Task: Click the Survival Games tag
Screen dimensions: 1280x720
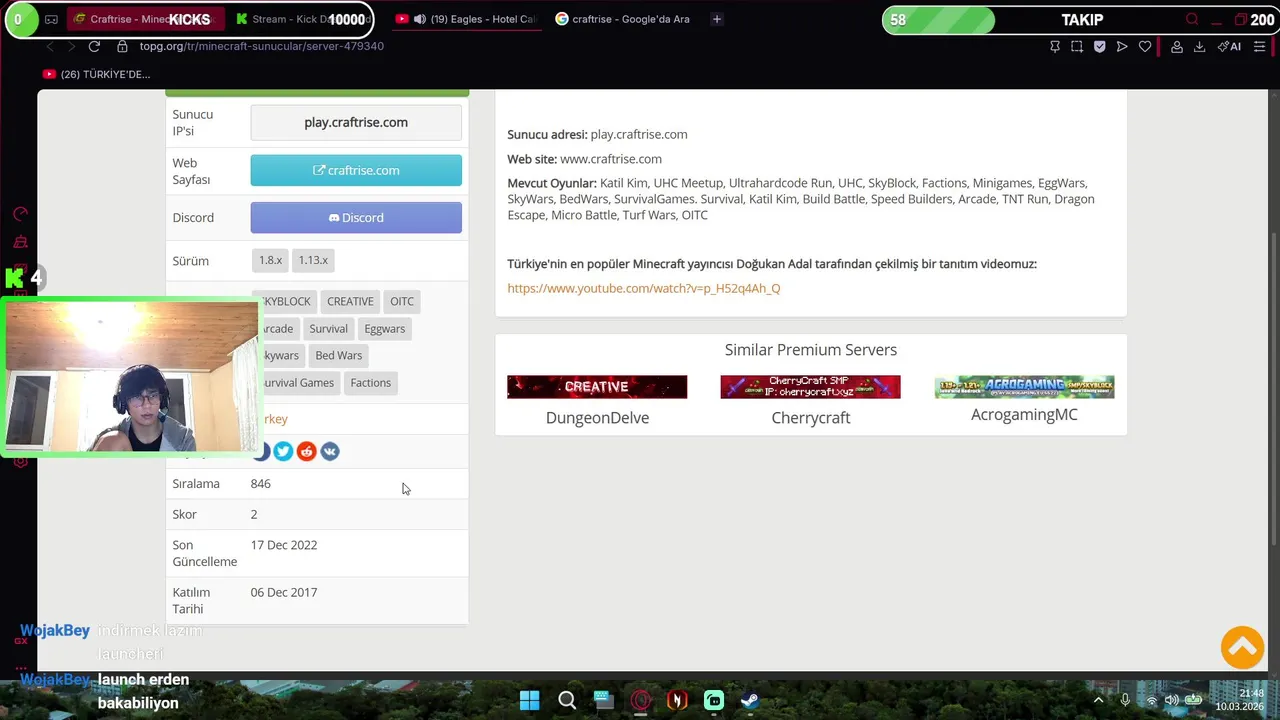Action: pos(298,382)
